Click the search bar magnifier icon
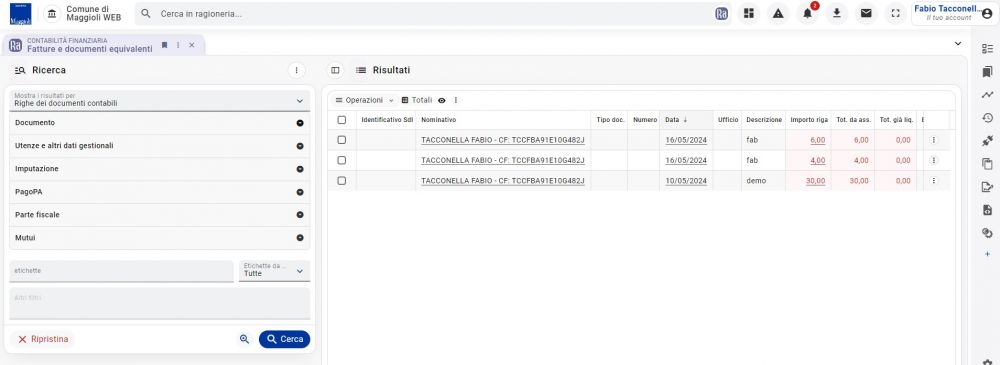Image resolution: width=1000 pixels, height=365 pixels. (146, 13)
